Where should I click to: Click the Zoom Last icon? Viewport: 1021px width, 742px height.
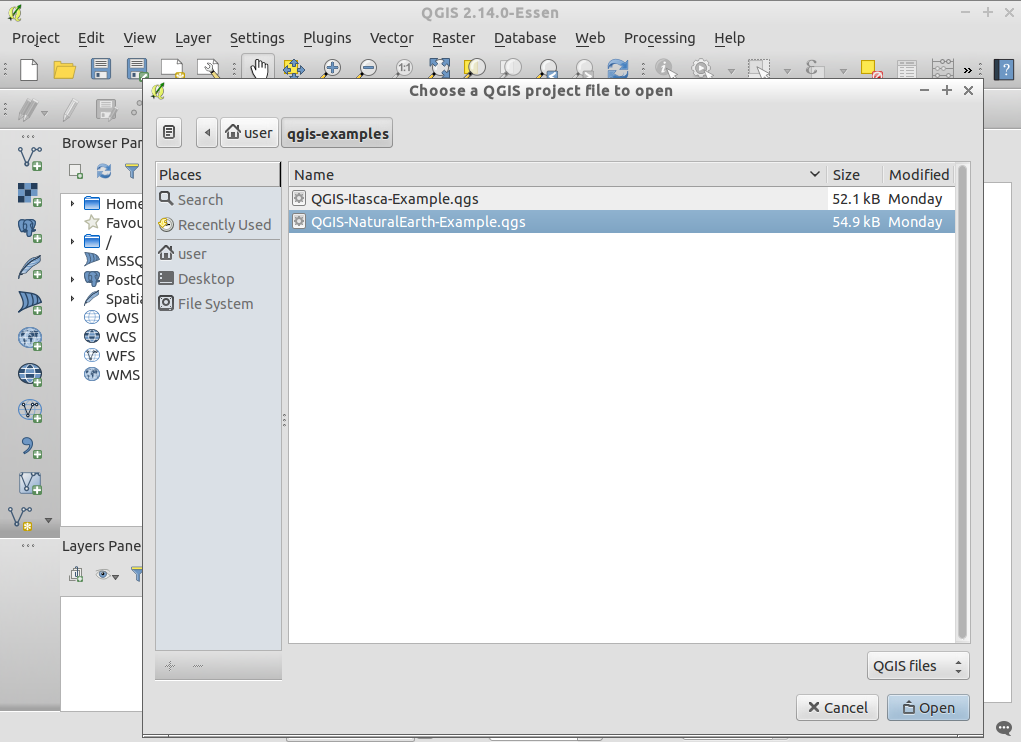coord(548,68)
